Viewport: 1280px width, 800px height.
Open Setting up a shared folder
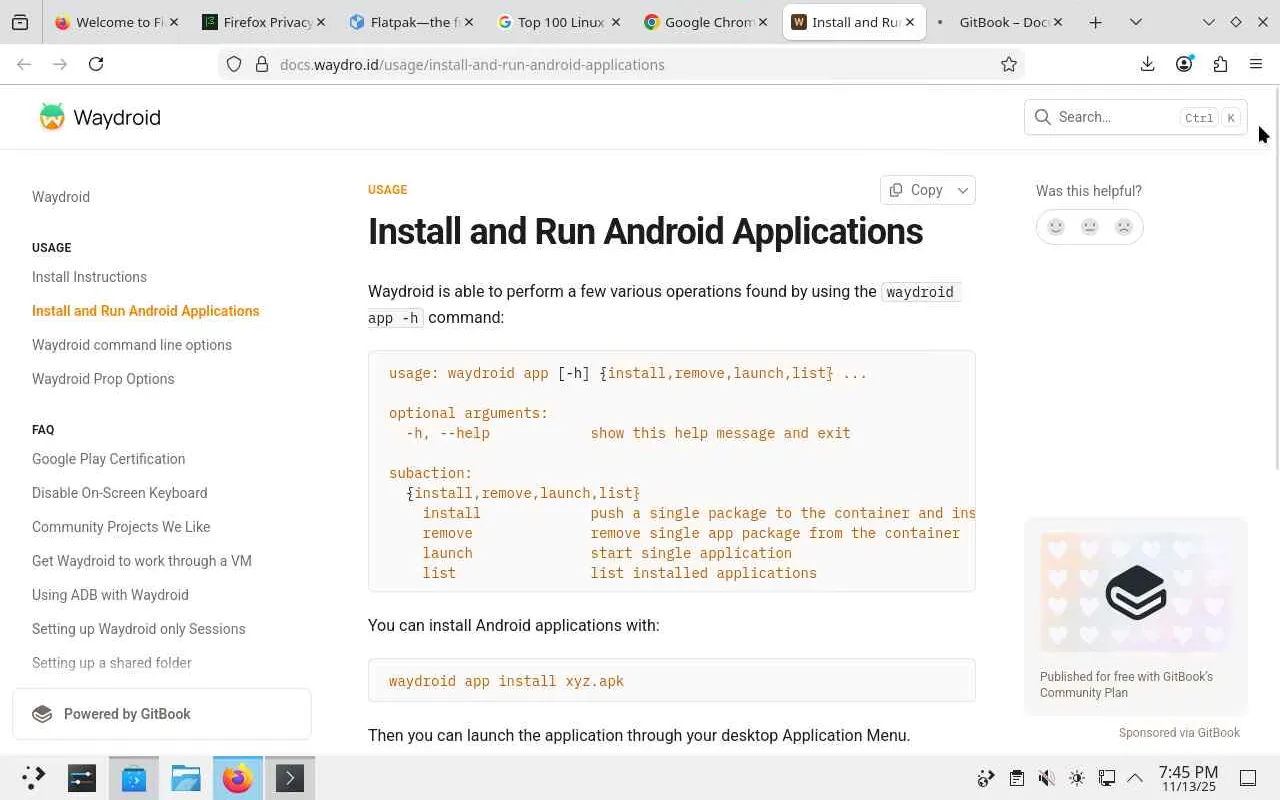111,663
